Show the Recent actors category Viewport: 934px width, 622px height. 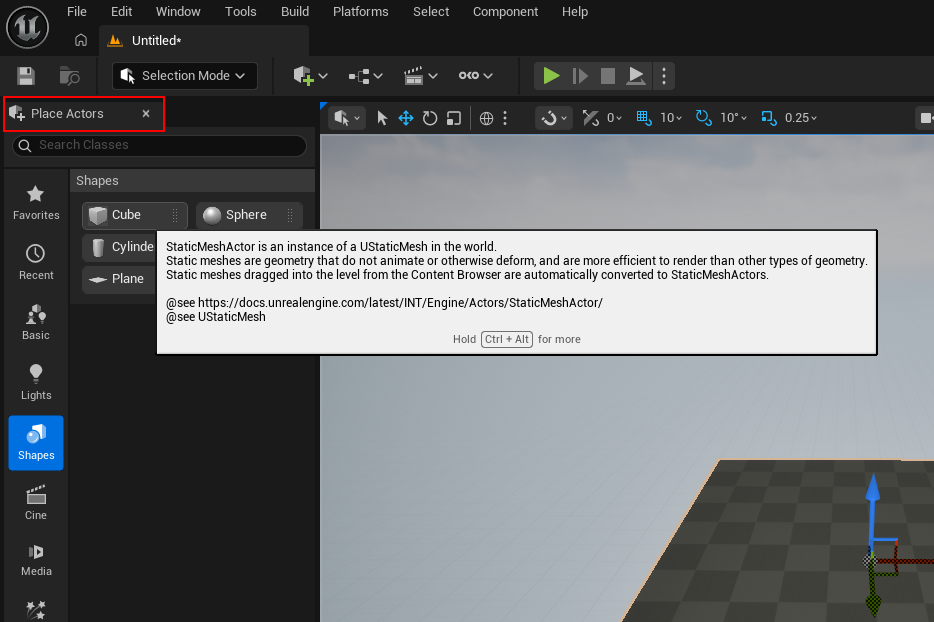tap(36, 262)
